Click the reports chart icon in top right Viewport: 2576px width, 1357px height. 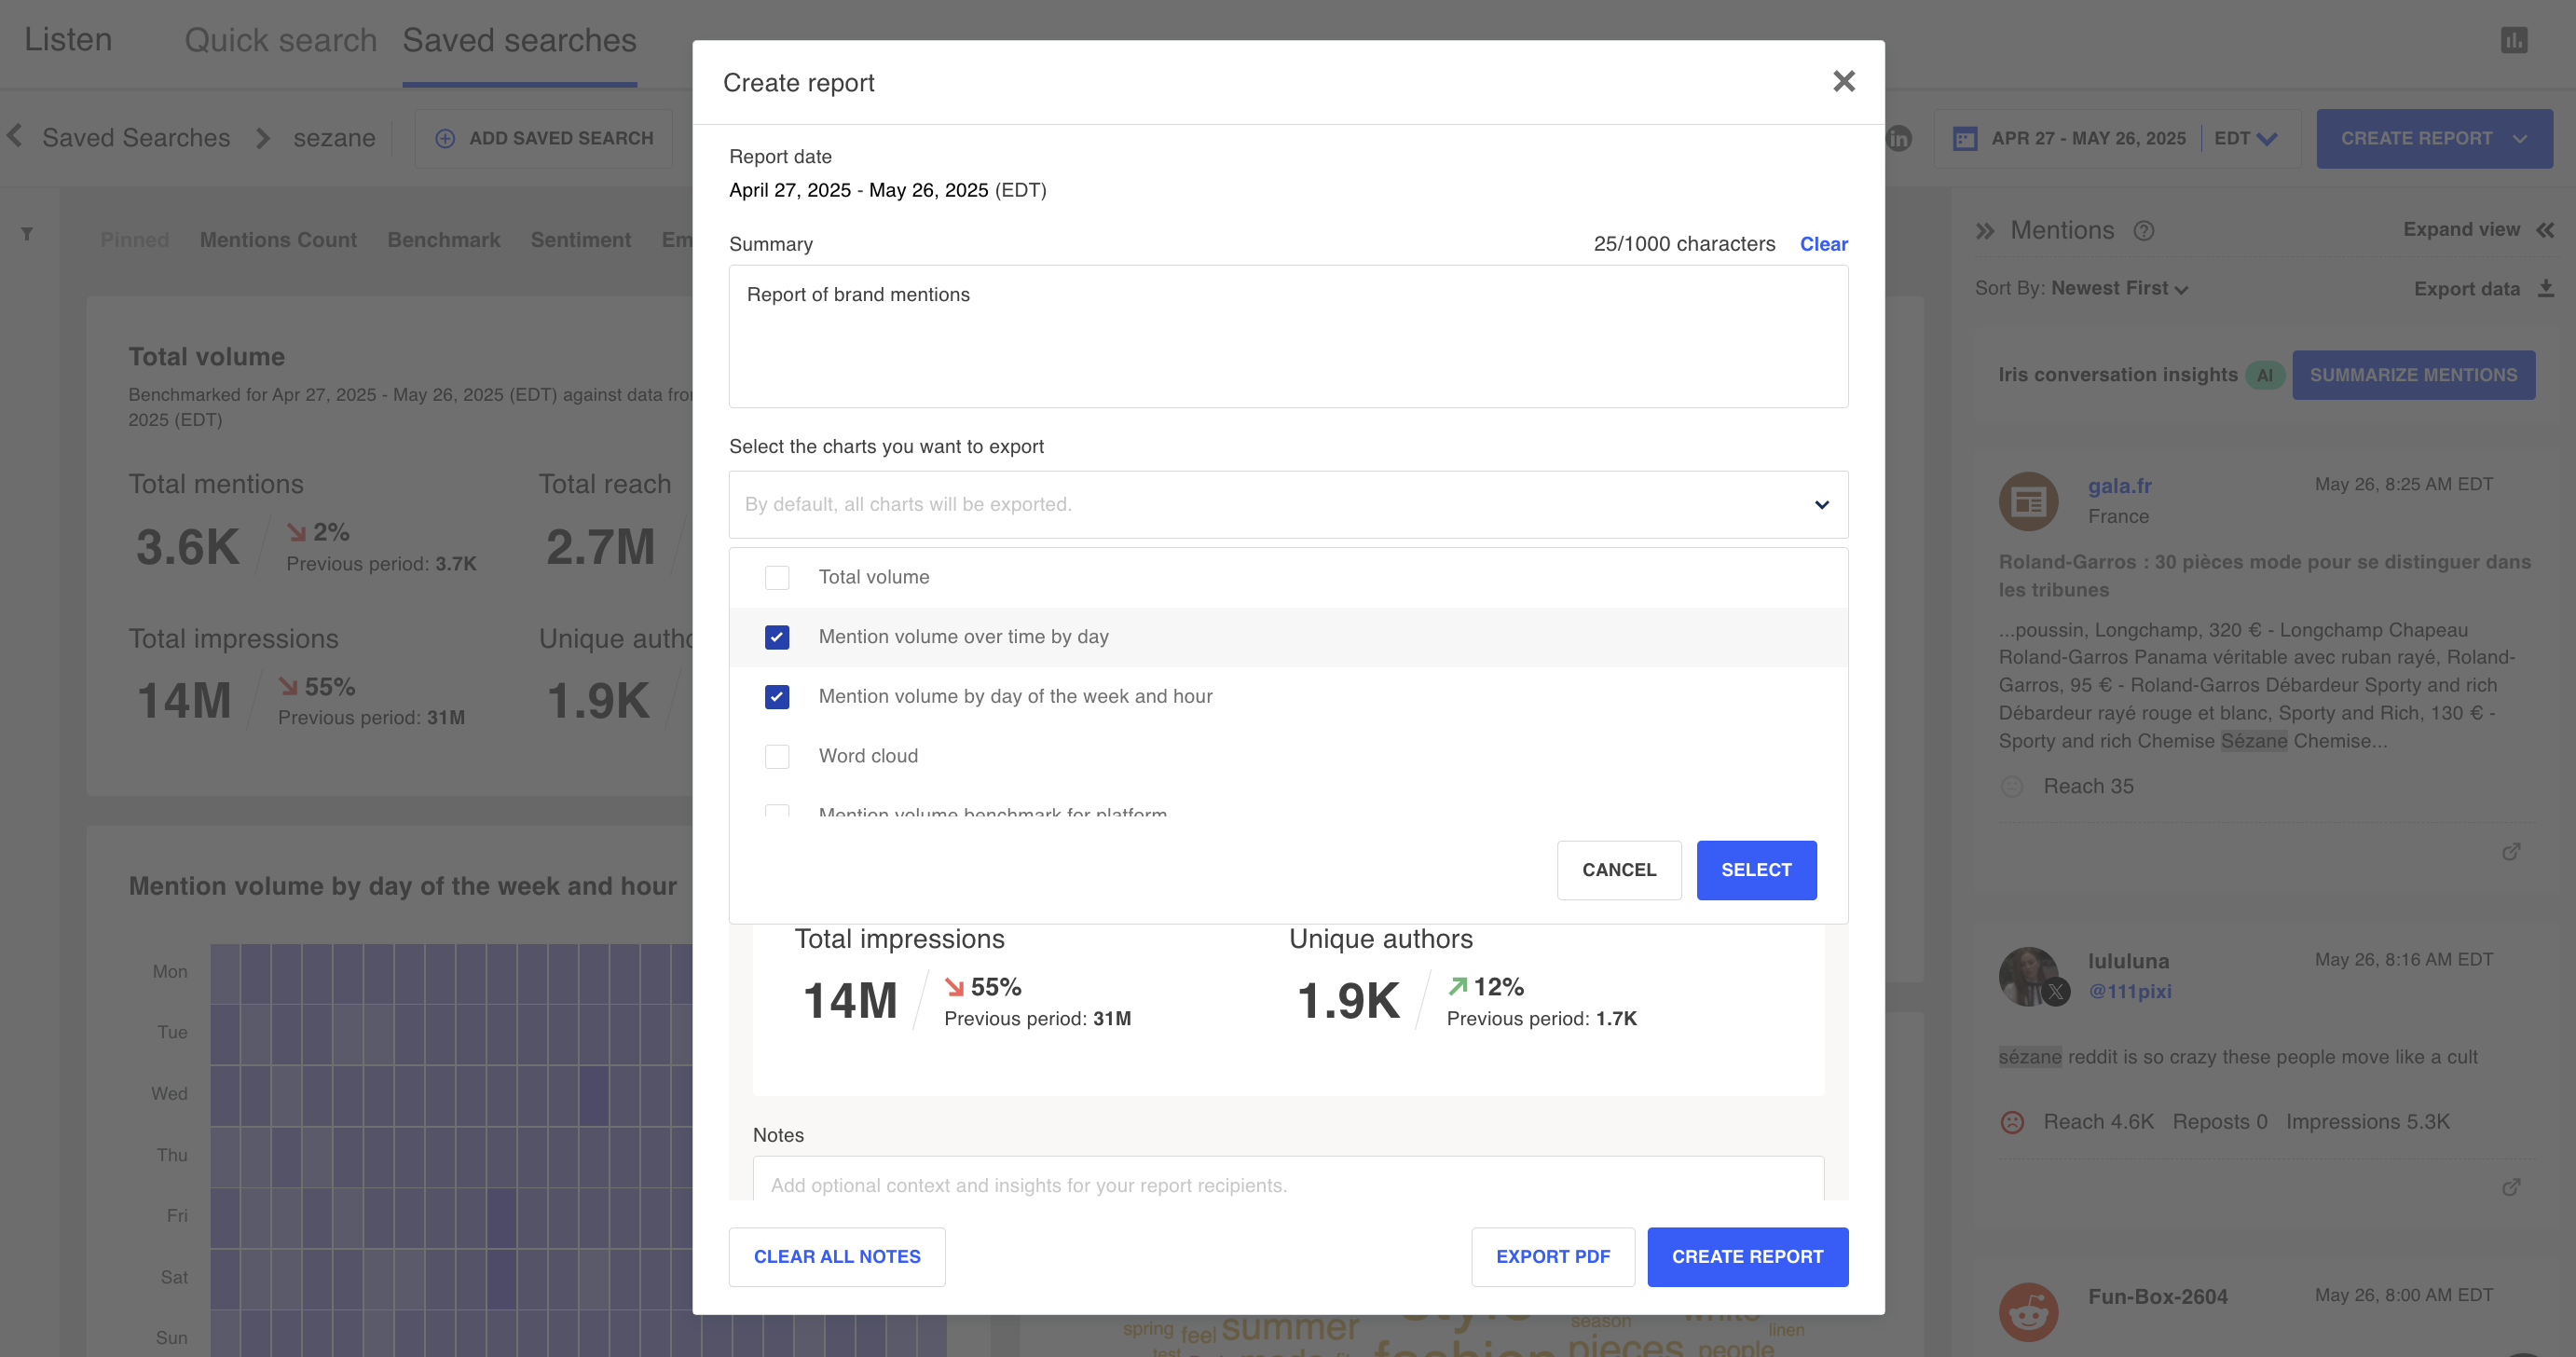tap(2513, 40)
